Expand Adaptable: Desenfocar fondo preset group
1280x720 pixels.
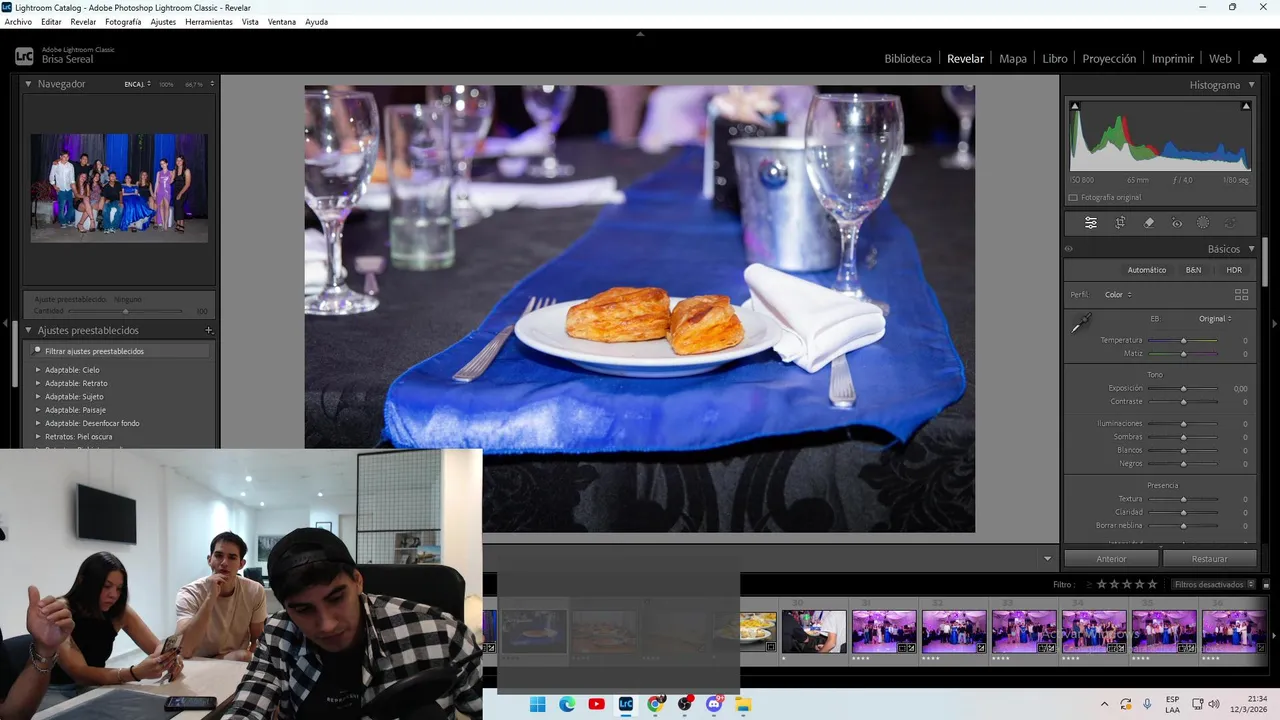click(x=38, y=423)
